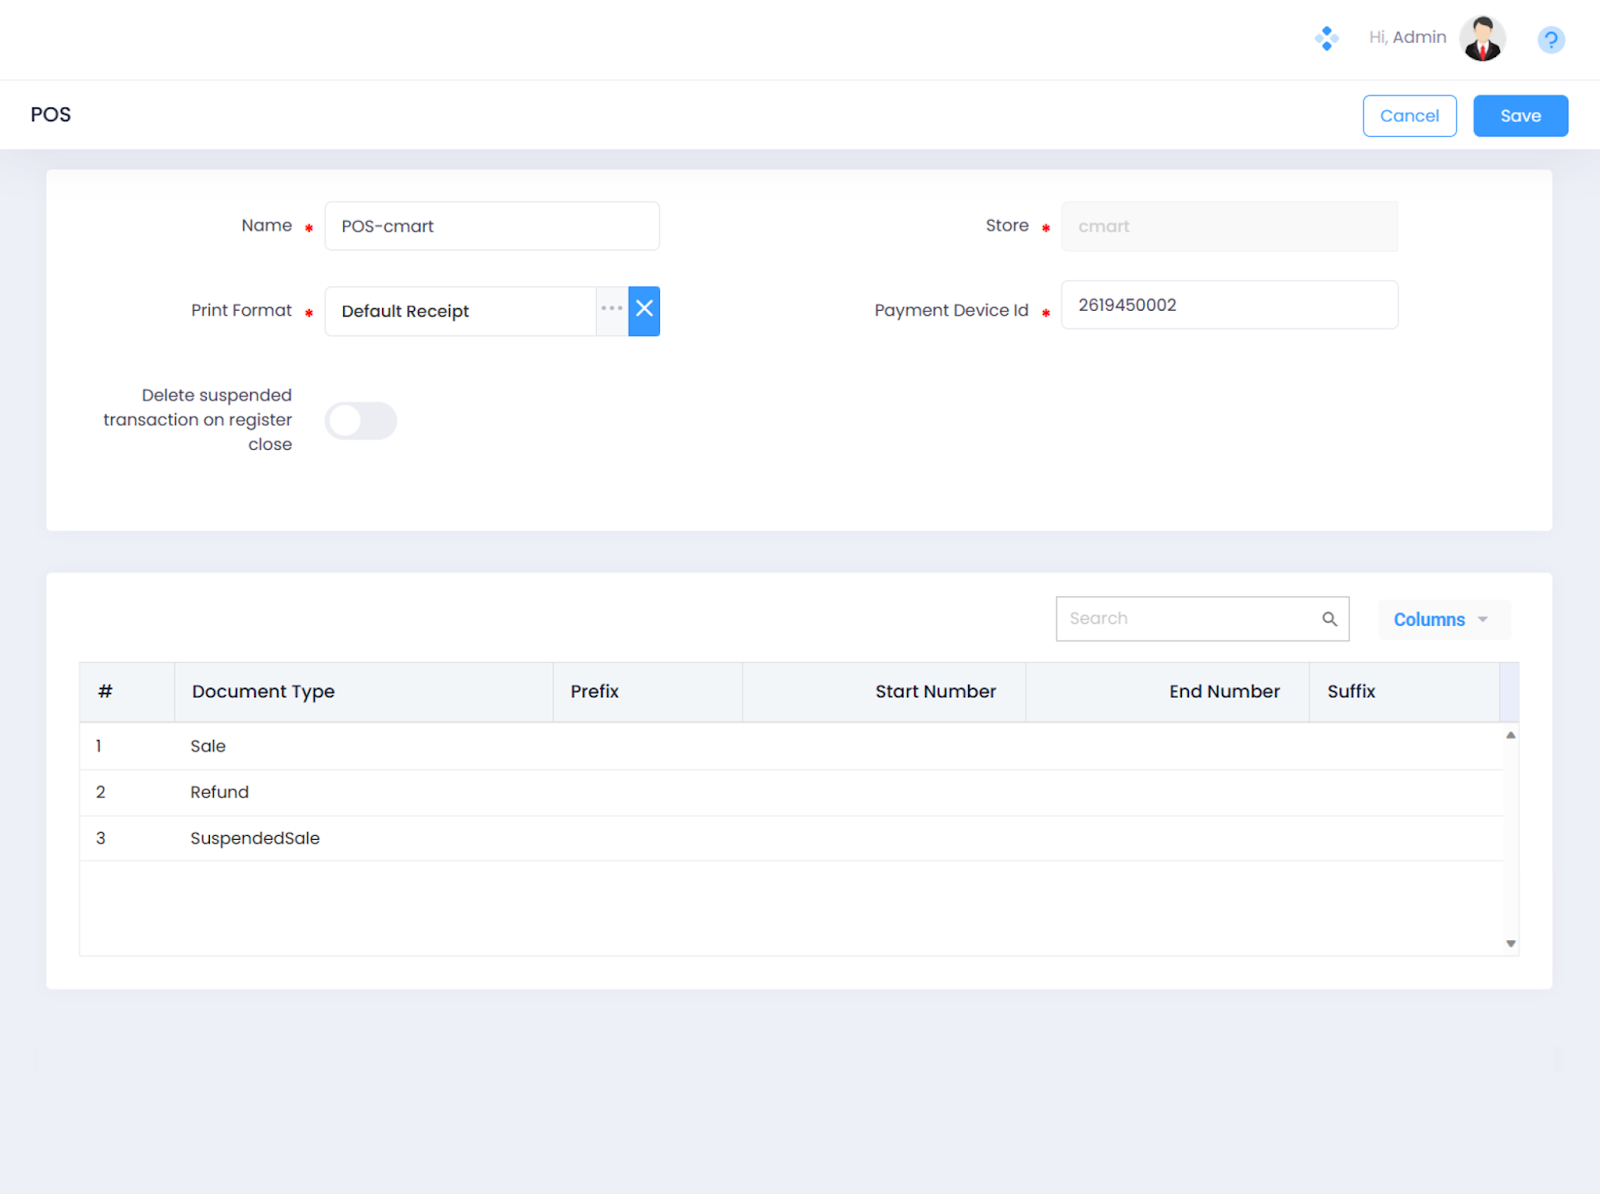1600x1194 pixels.
Task: Focus the Name input field
Action: 491,227
